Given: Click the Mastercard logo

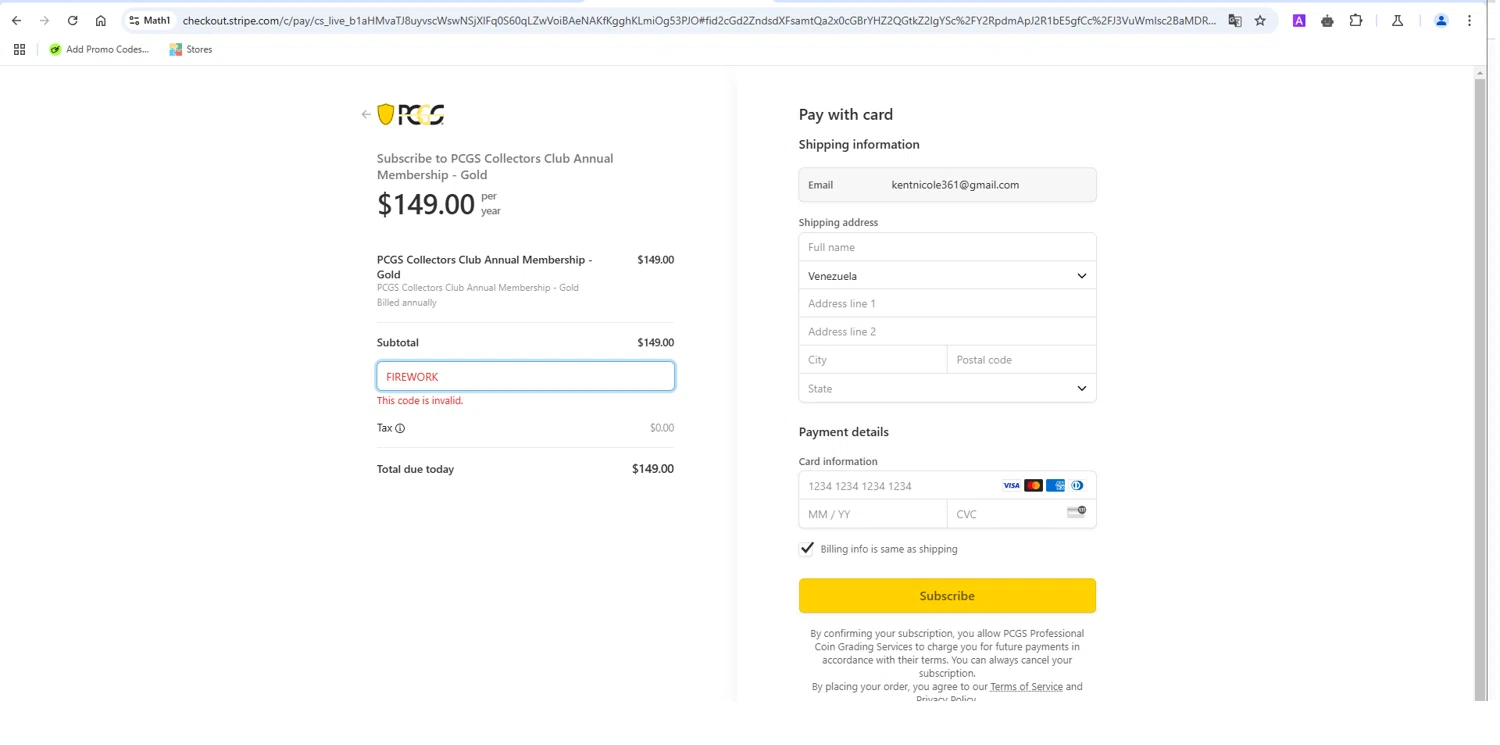Looking at the screenshot, I should 1033,486.
